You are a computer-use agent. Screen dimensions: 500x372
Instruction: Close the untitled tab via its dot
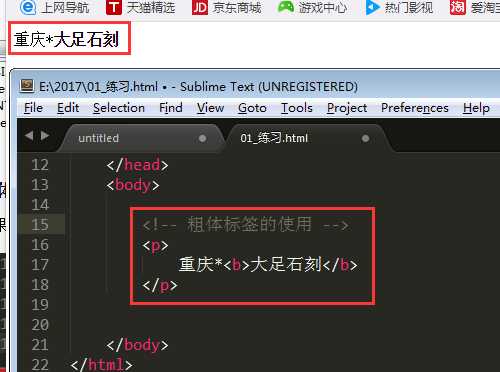tap(202, 138)
